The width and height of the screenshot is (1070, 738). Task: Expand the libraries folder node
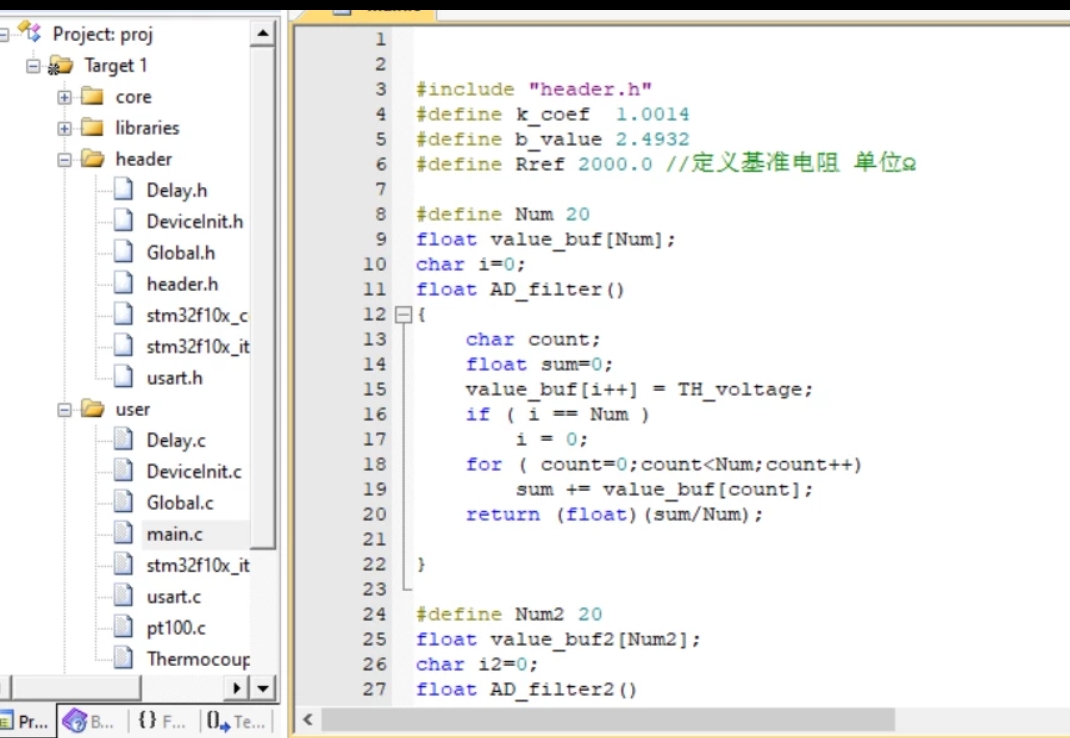[64, 128]
